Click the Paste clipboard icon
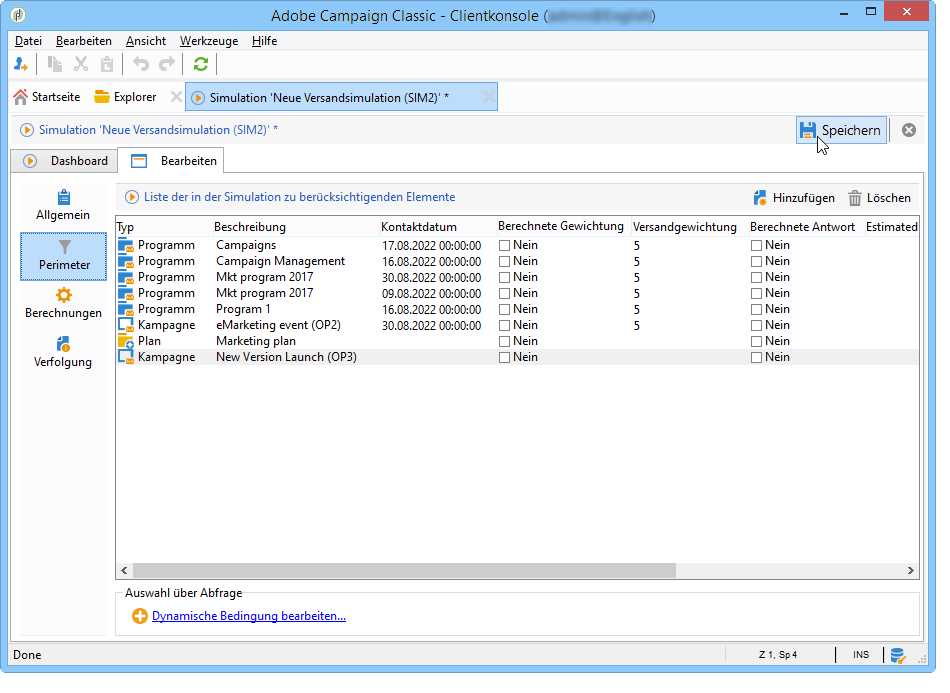This screenshot has width=950, height=693. [x=107, y=64]
